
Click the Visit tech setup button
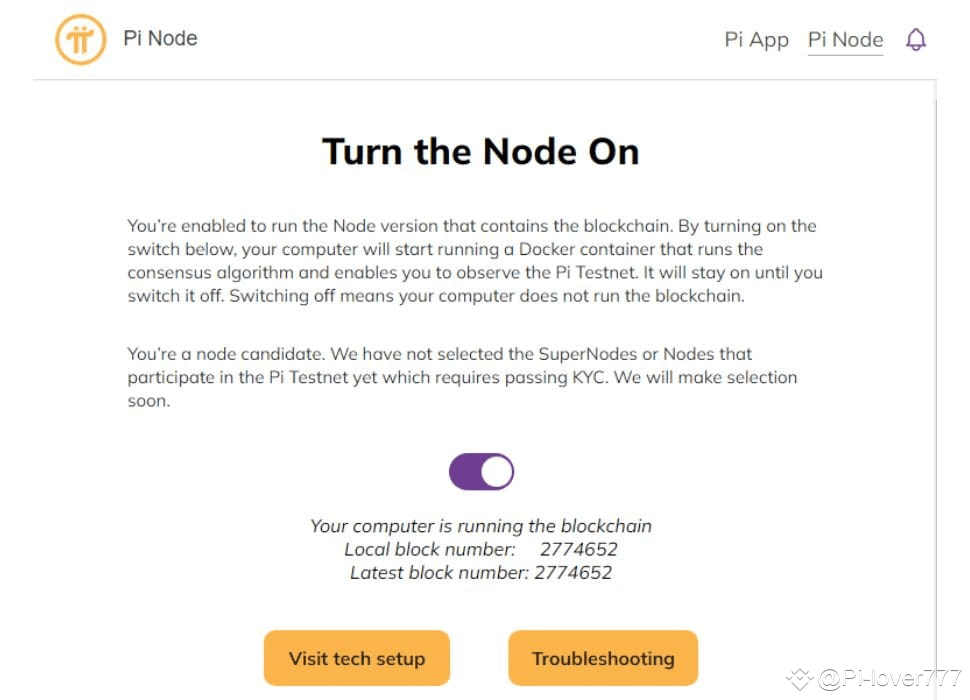356,658
